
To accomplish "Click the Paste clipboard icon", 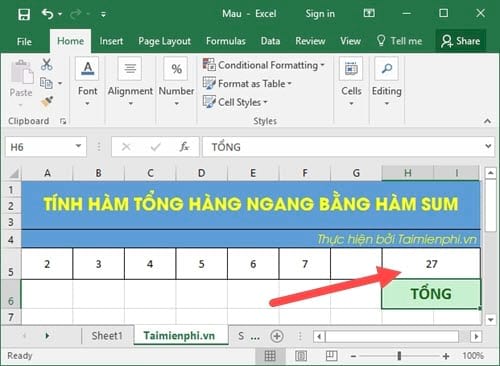I will pyautogui.click(x=21, y=72).
